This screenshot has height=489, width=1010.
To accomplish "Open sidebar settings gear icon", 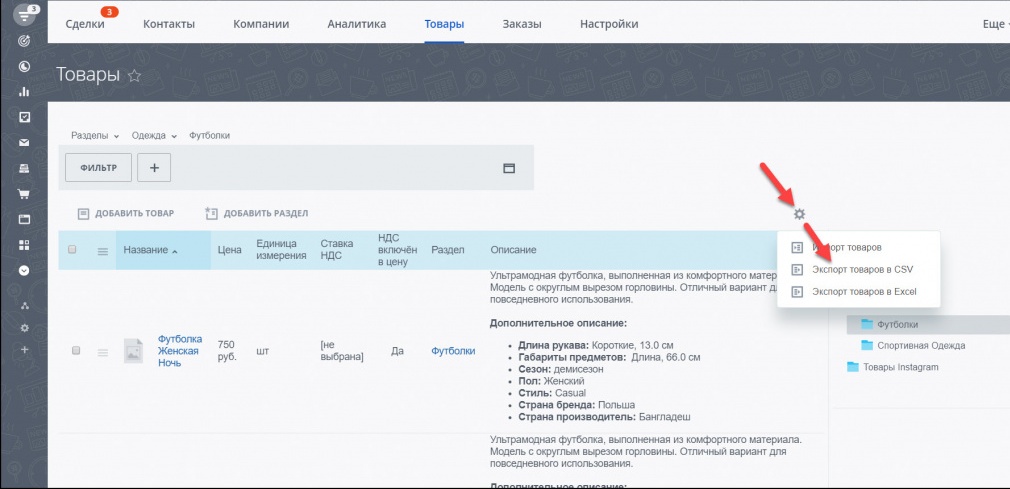I will 24,328.
